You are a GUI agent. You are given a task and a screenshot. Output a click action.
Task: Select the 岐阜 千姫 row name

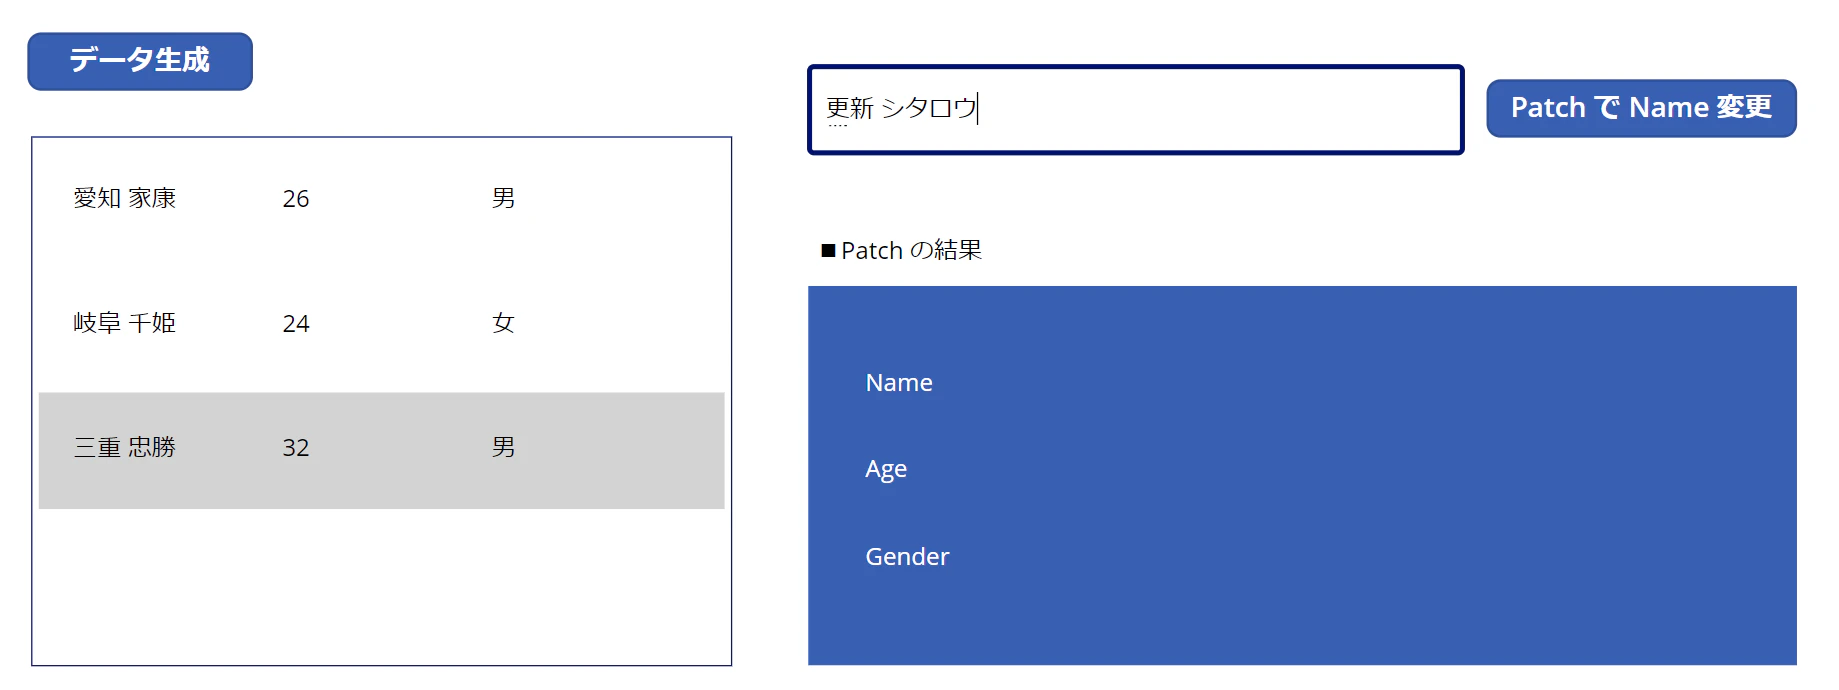click(x=125, y=323)
